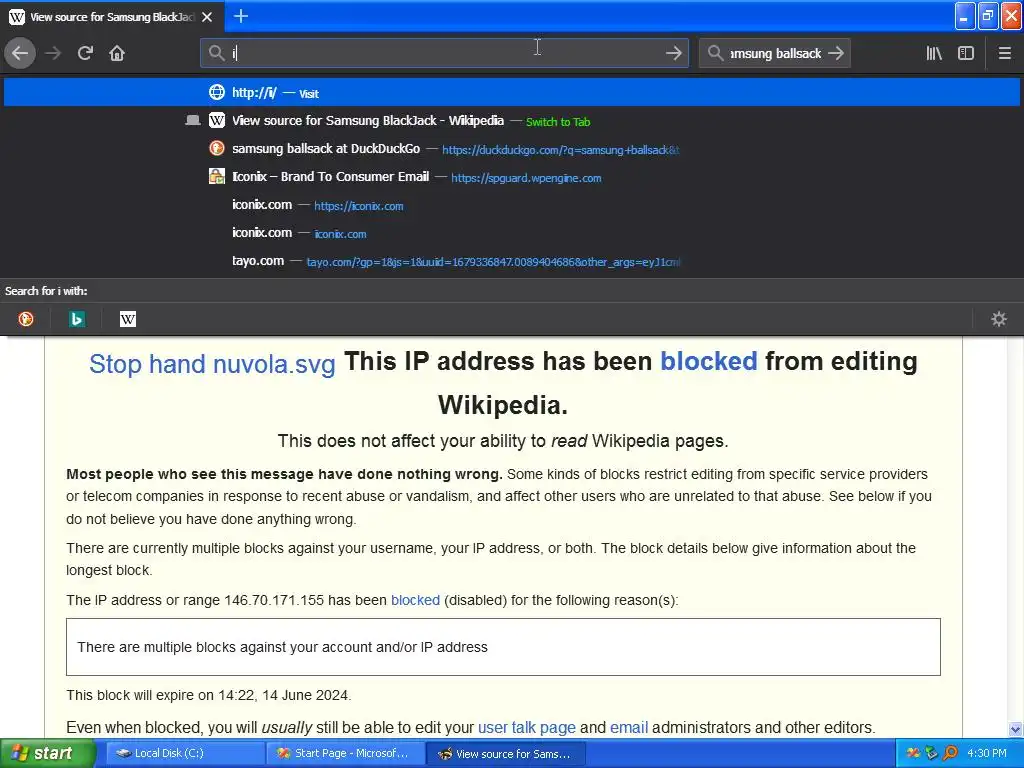Follow the blocked link in the heading
Screen dimensions: 1024x768
point(709,360)
